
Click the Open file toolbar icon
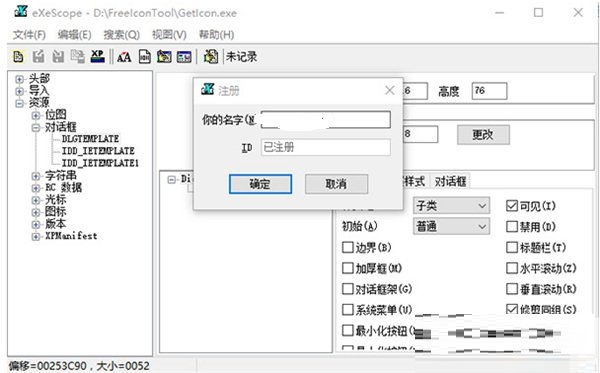[18, 57]
